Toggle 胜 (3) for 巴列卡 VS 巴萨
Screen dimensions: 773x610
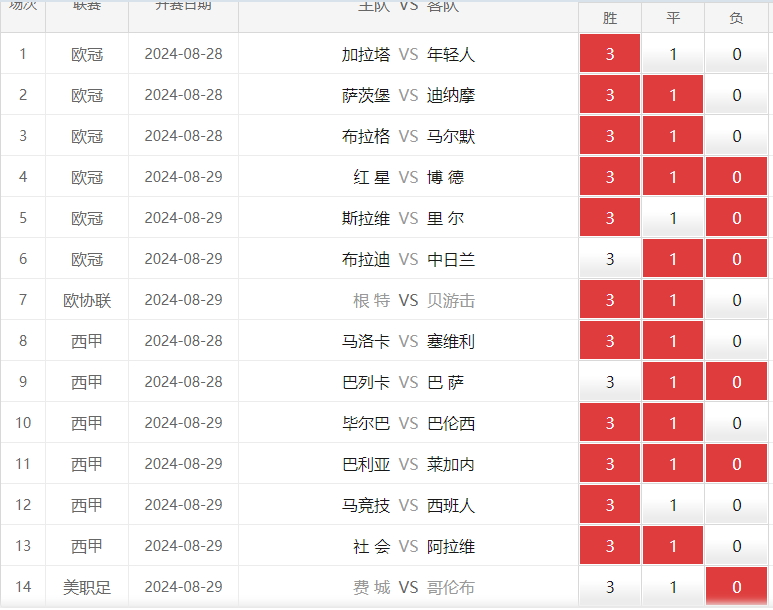tap(610, 381)
